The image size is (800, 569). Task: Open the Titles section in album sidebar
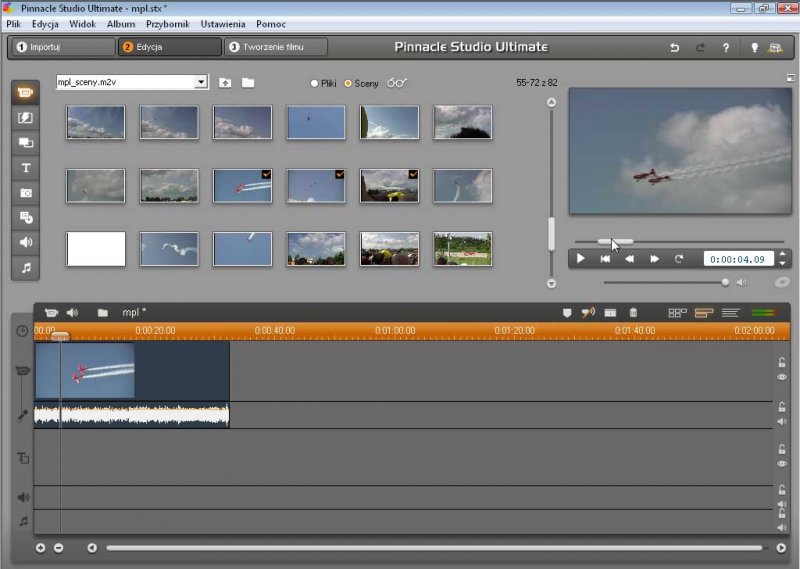point(26,168)
